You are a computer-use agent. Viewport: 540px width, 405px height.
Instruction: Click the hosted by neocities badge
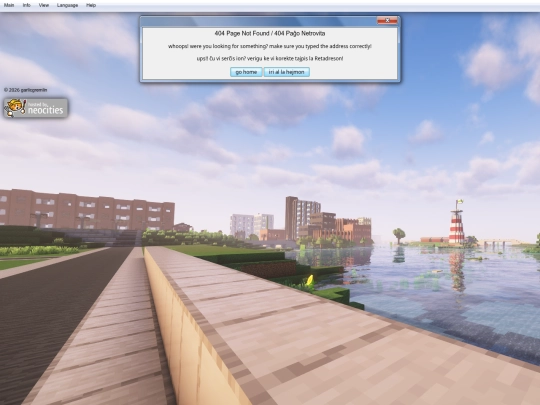click(36, 108)
